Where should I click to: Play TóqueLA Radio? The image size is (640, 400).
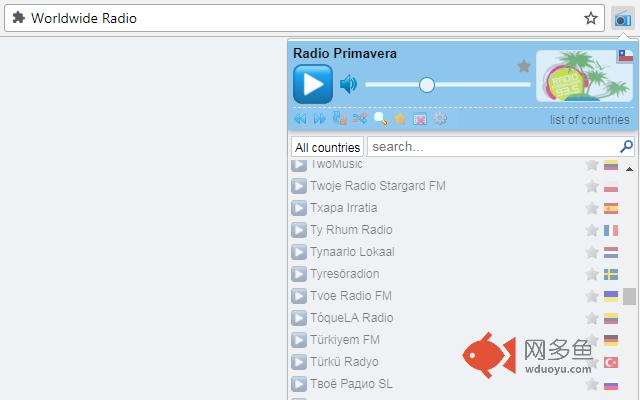pyautogui.click(x=299, y=318)
